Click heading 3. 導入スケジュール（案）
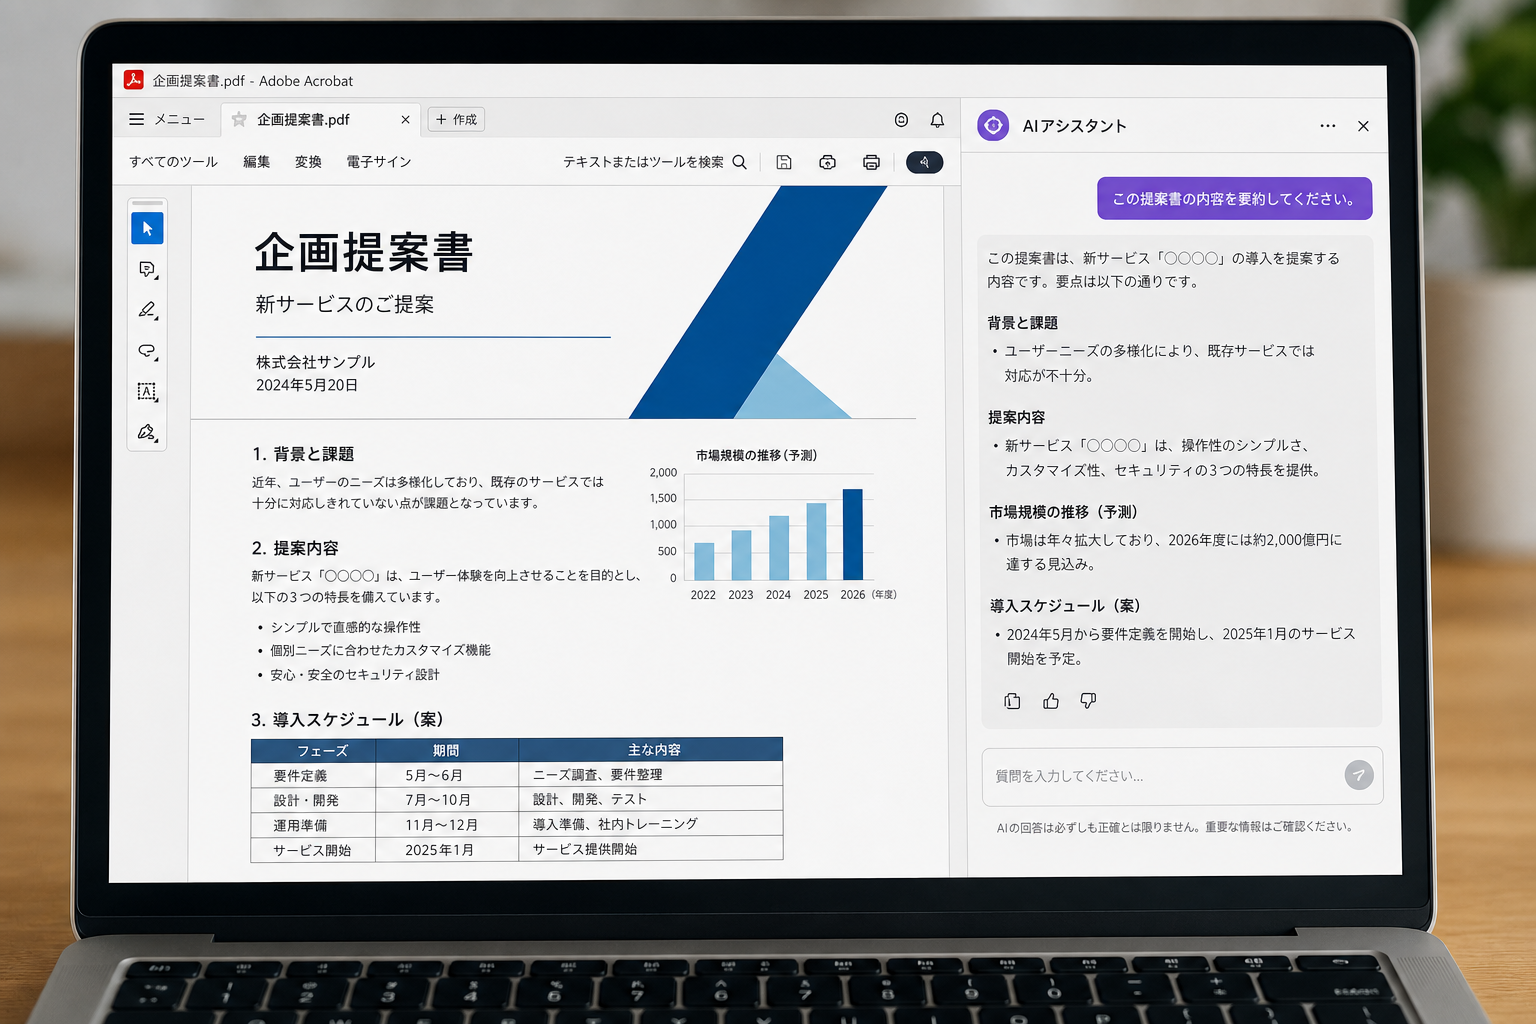Image resolution: width=1536 pixels, height=1024 pixels. 347,720
